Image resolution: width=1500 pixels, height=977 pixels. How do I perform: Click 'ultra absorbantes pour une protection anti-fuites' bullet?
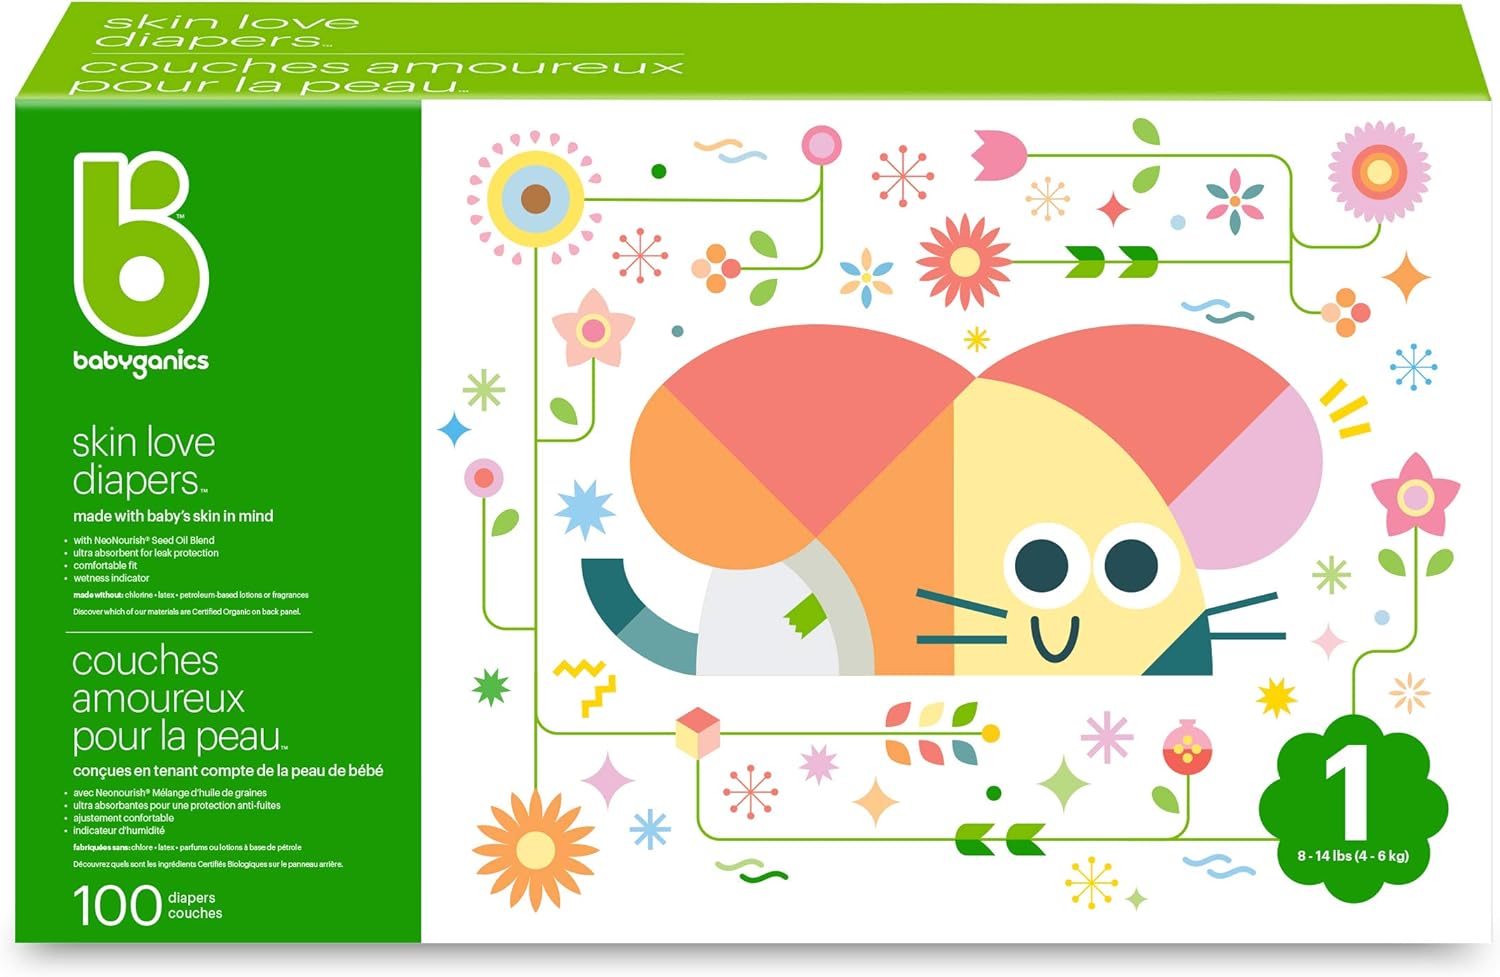pos(177,805)
